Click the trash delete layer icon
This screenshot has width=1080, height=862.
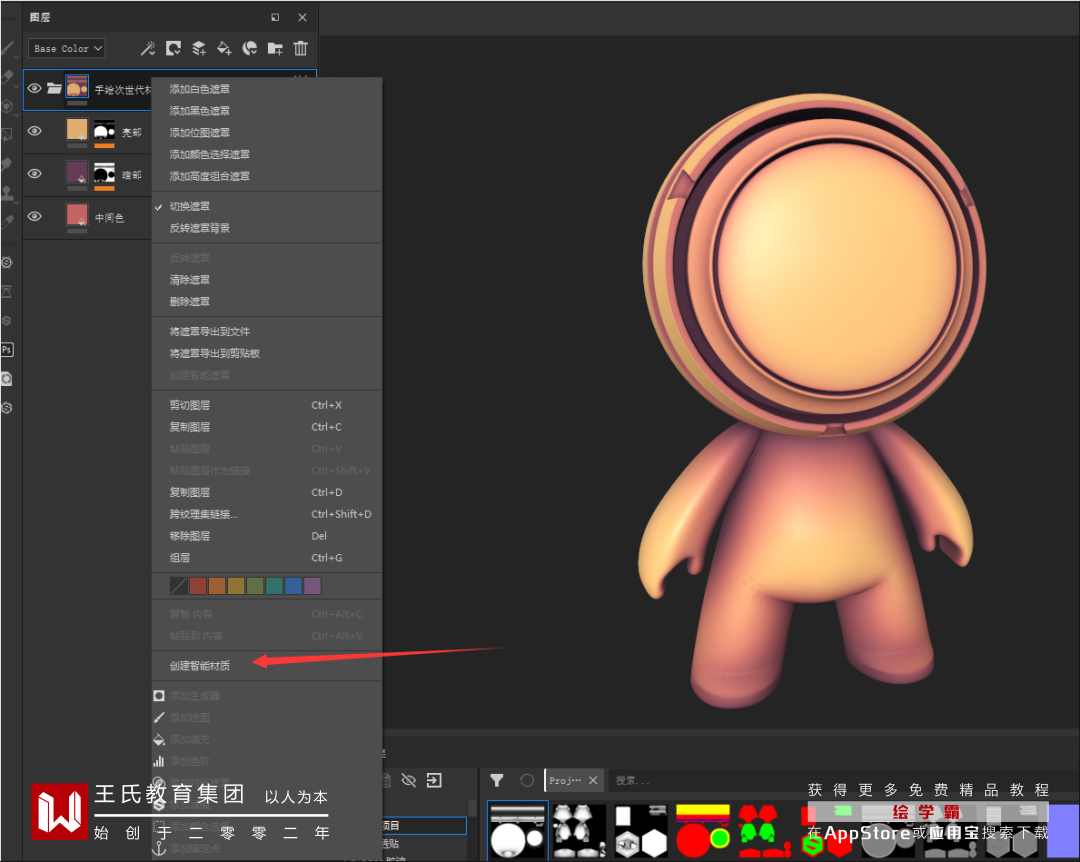[300, 48]
